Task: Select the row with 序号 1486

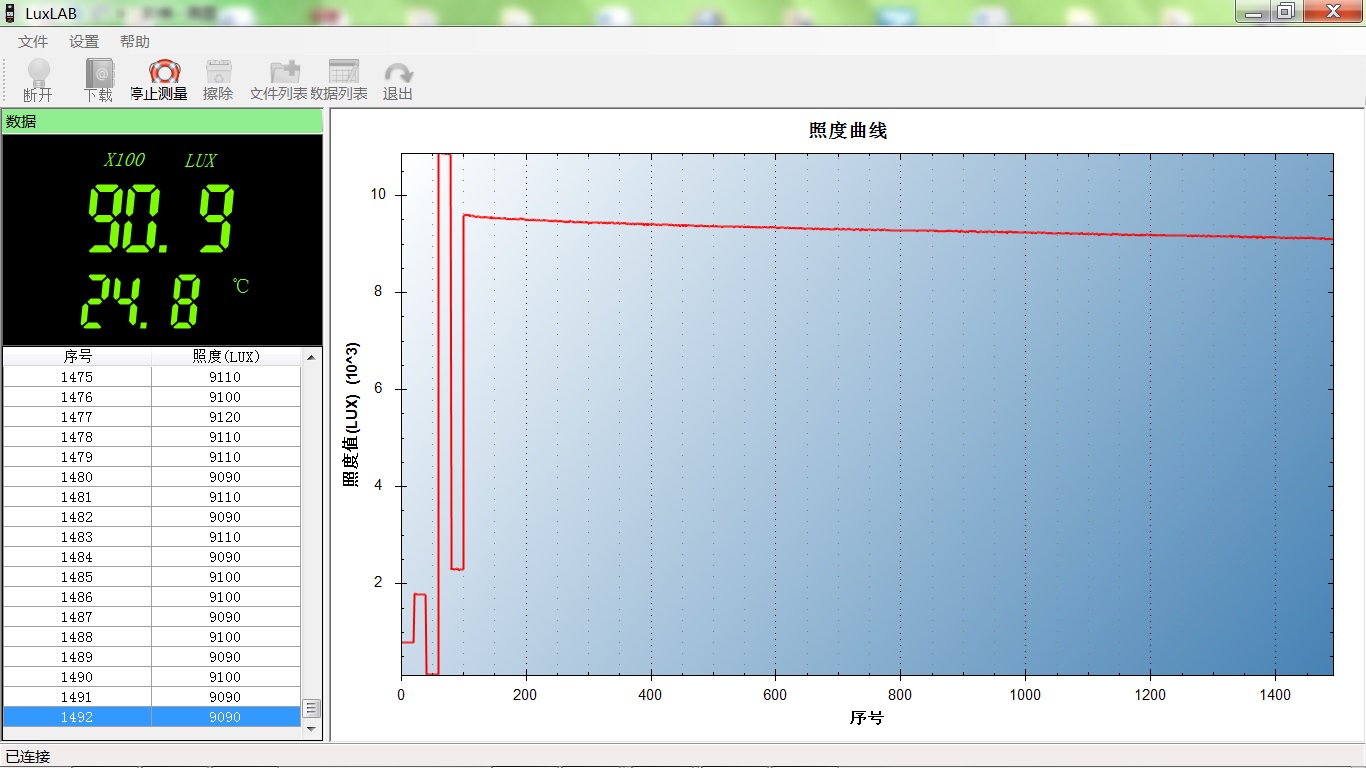Action: tap(152, 597)
